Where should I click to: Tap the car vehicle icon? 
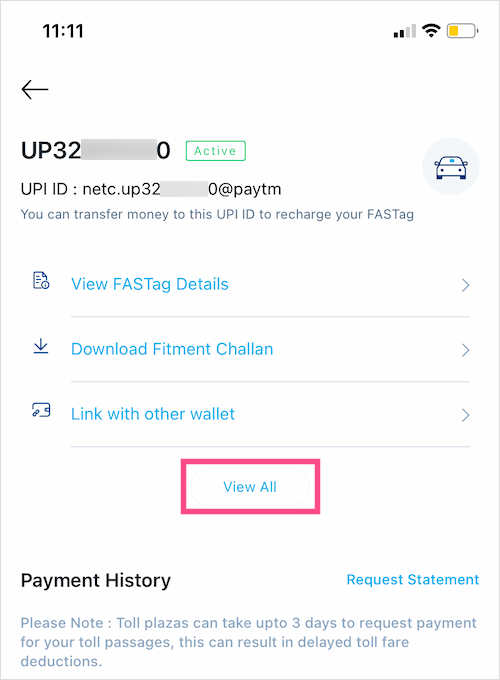(x=451, y=167)
